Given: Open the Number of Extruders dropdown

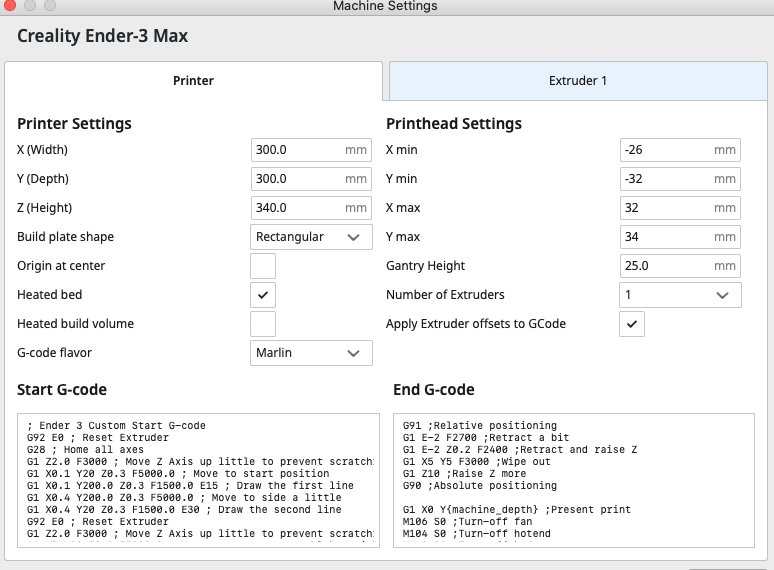Looking at the screenshot, I should (x=680, y=295).
